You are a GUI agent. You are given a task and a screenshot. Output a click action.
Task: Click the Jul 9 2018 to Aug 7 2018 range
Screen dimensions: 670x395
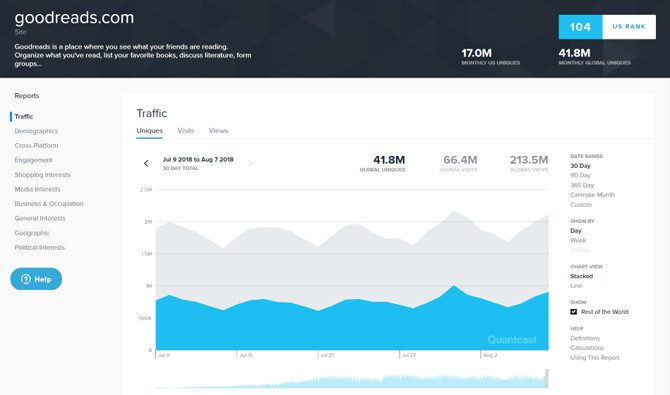click(198, 159)
